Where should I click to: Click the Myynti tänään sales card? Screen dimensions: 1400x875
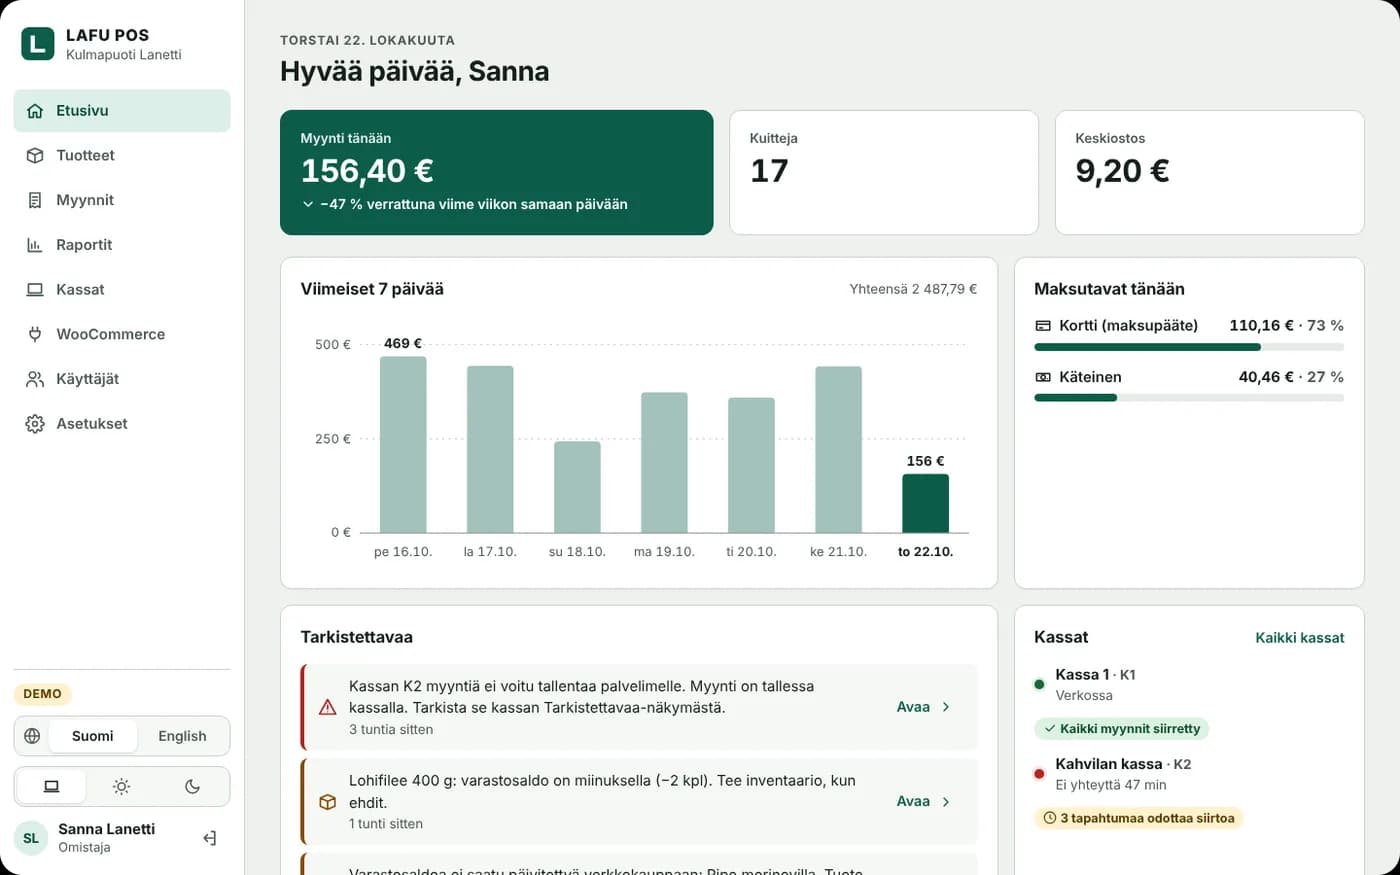coord(497,173)
